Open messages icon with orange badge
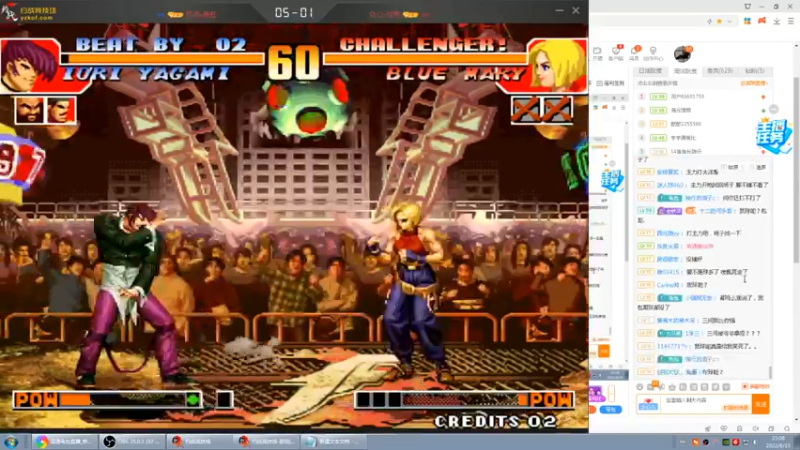Screen dimensions: 800x450 pos(635,53)
